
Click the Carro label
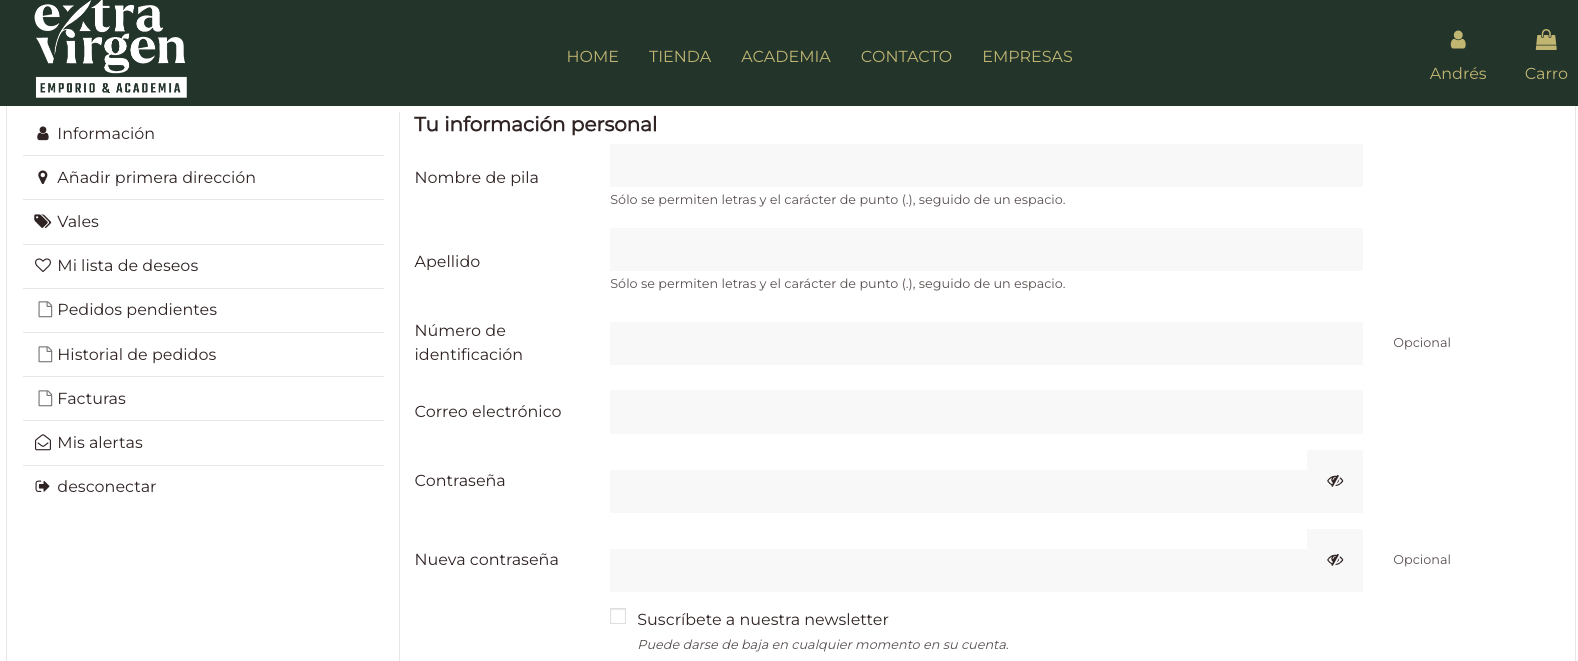[1546, 73]
